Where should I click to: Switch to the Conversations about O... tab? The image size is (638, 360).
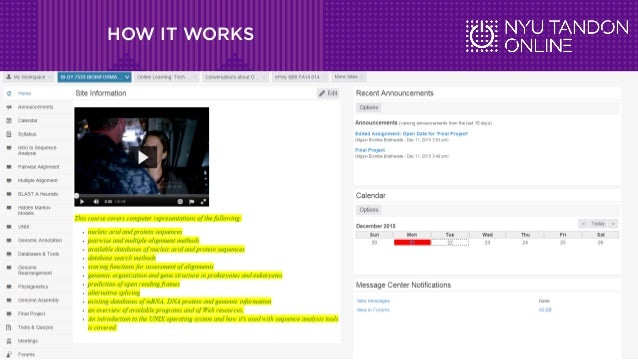[x=230, y=77]
